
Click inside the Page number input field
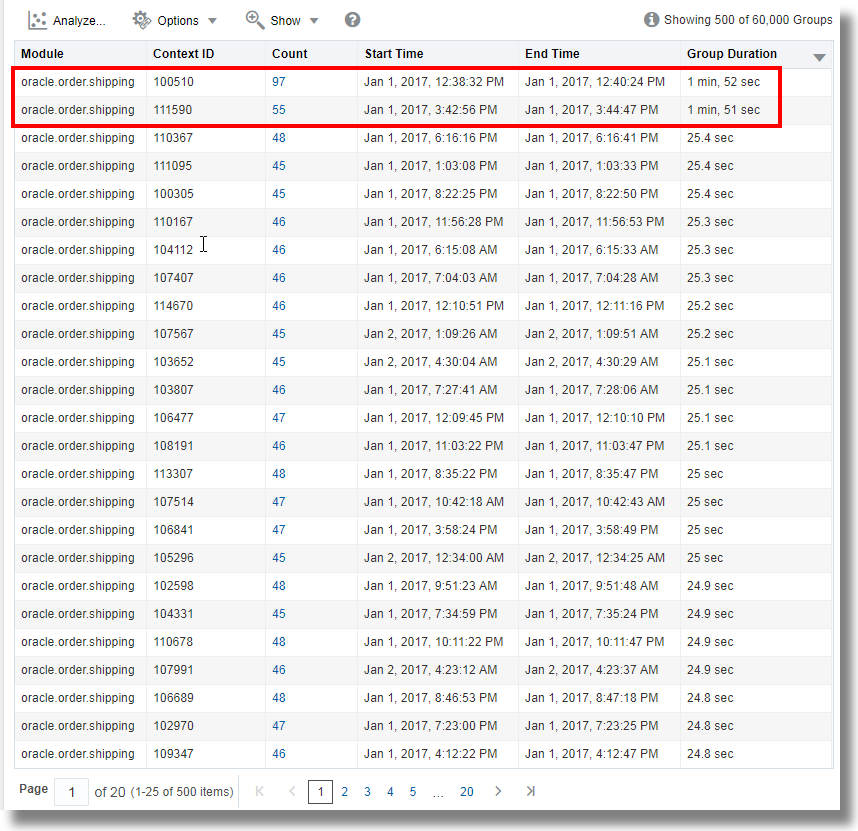point(71,790)
